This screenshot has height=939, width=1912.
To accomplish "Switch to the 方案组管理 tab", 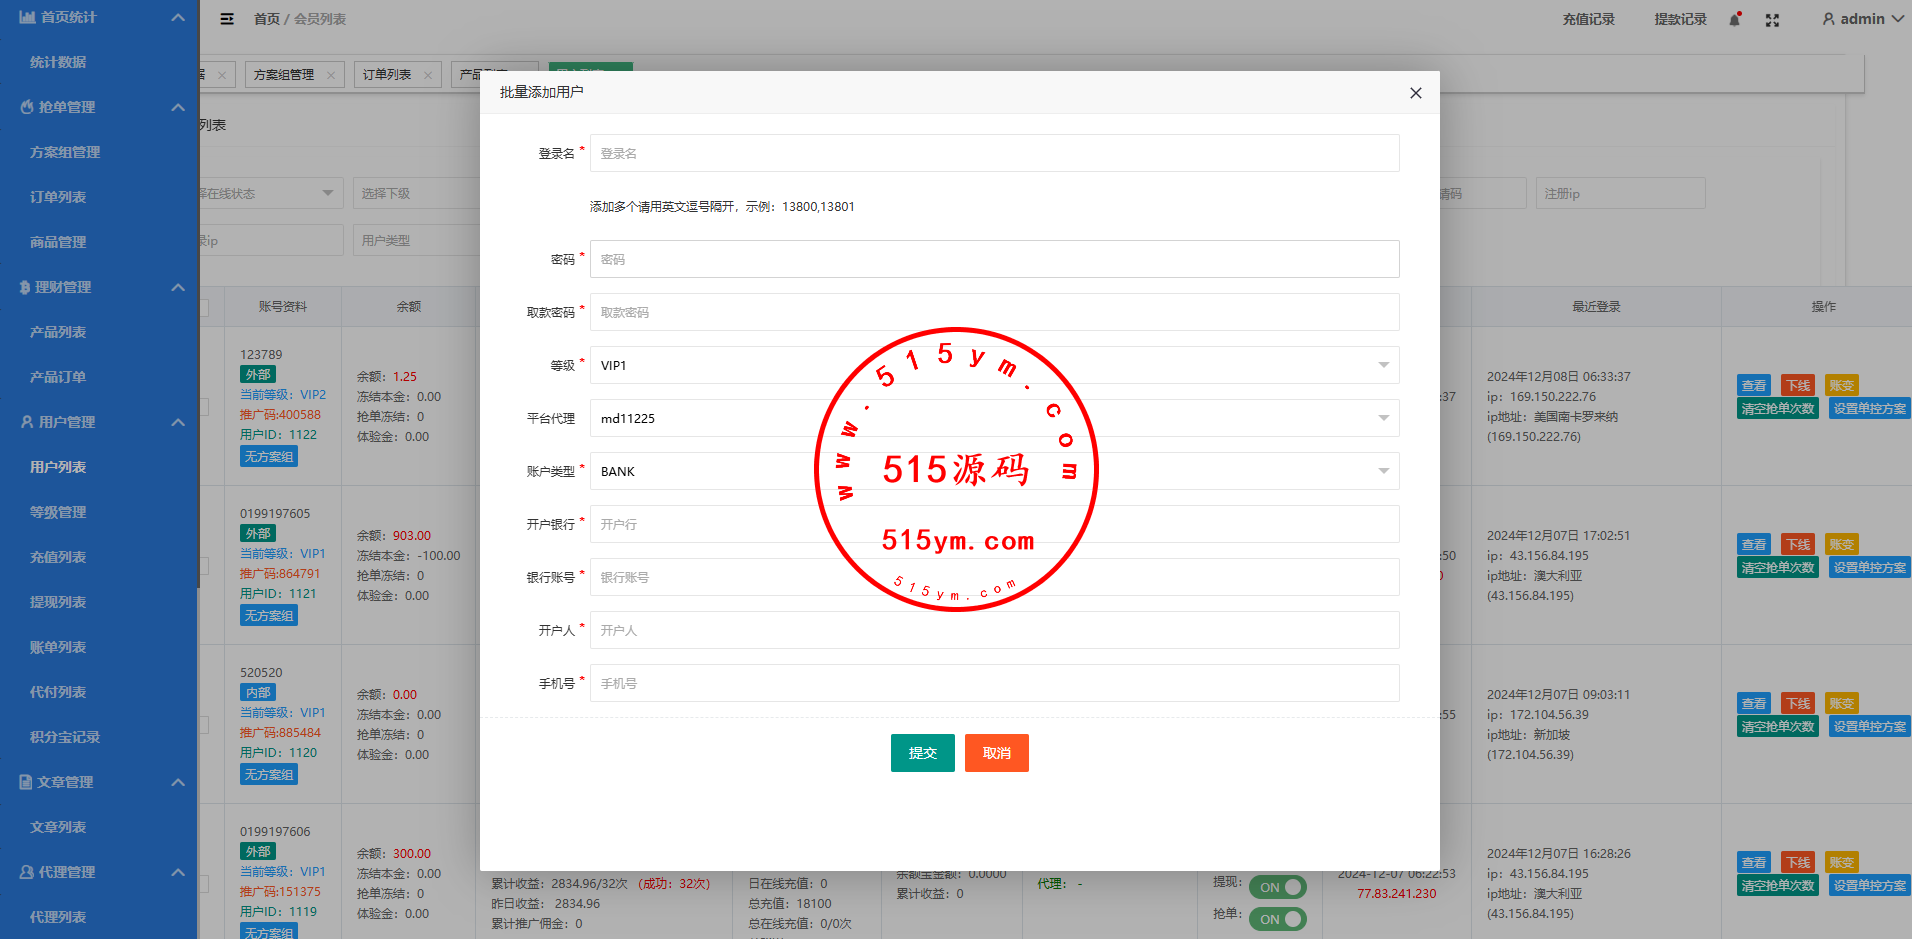I will [284, 75].
